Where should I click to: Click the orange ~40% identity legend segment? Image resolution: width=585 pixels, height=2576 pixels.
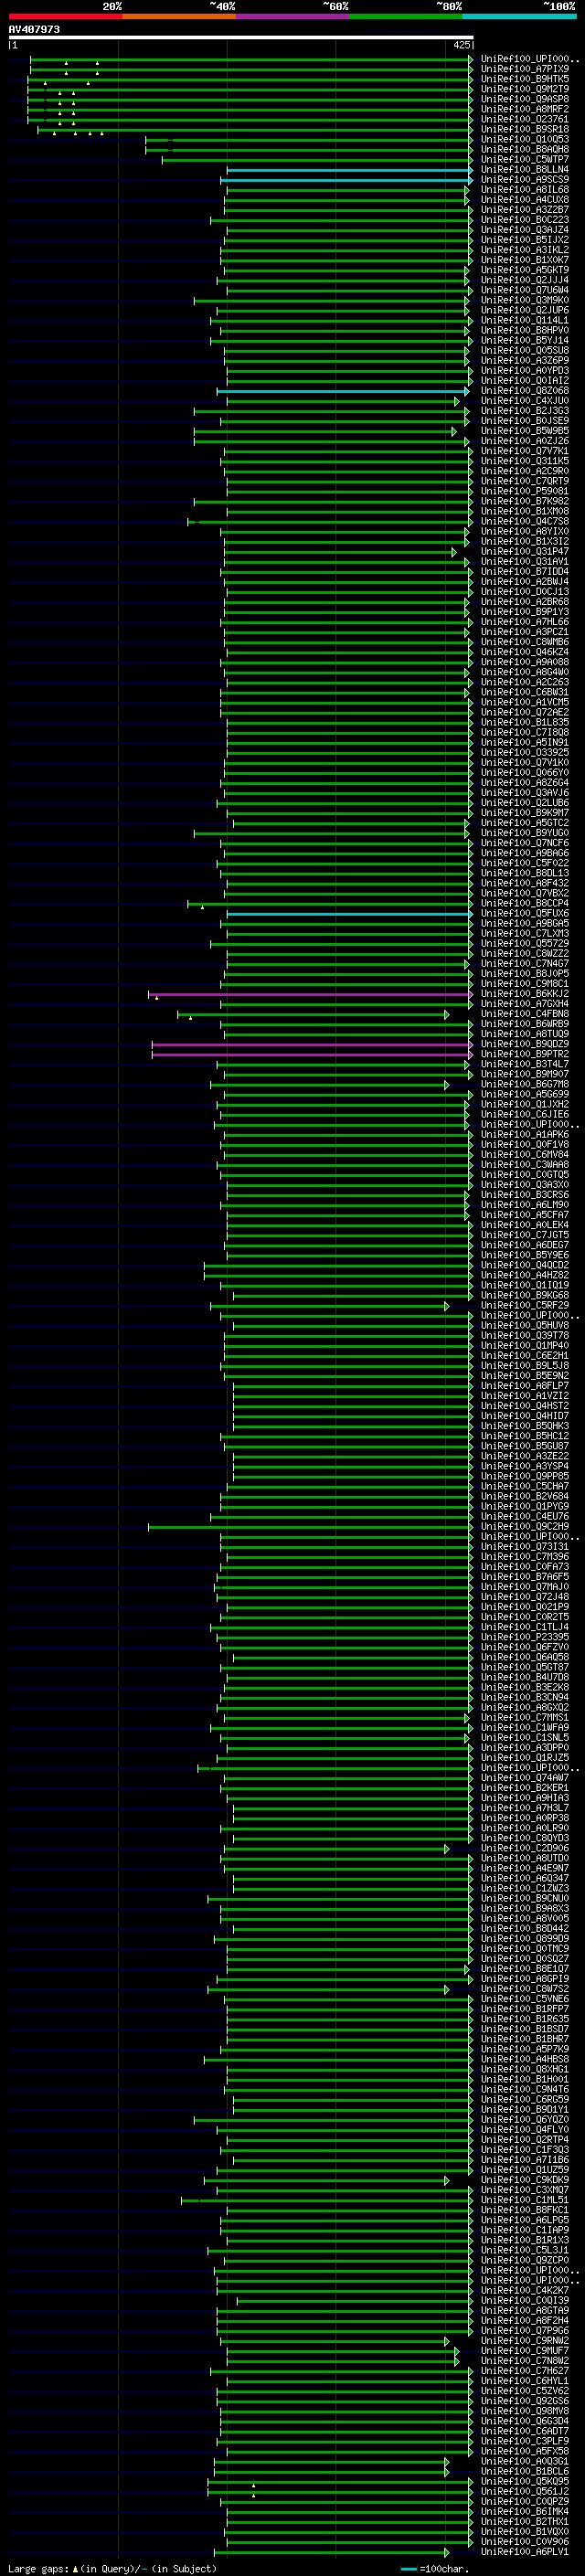coord(179,16)
